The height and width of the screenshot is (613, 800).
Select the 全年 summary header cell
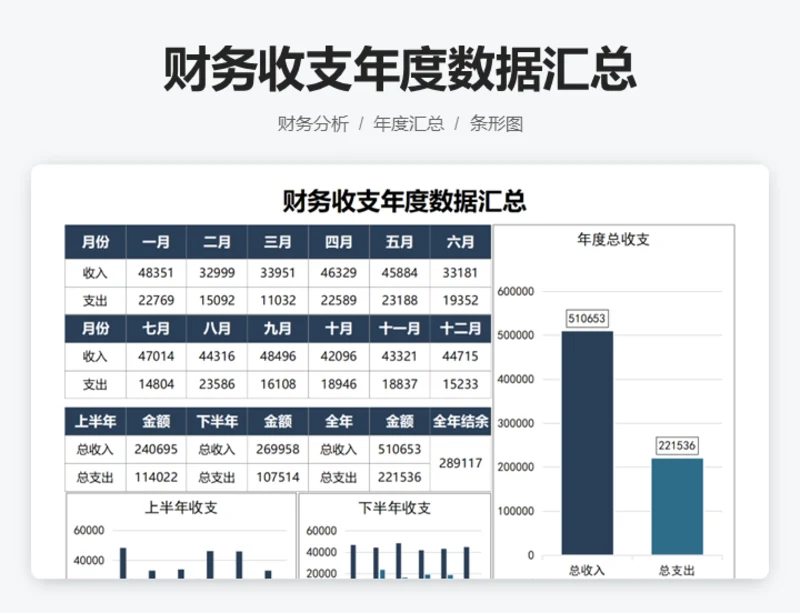(x=339, y=422)
